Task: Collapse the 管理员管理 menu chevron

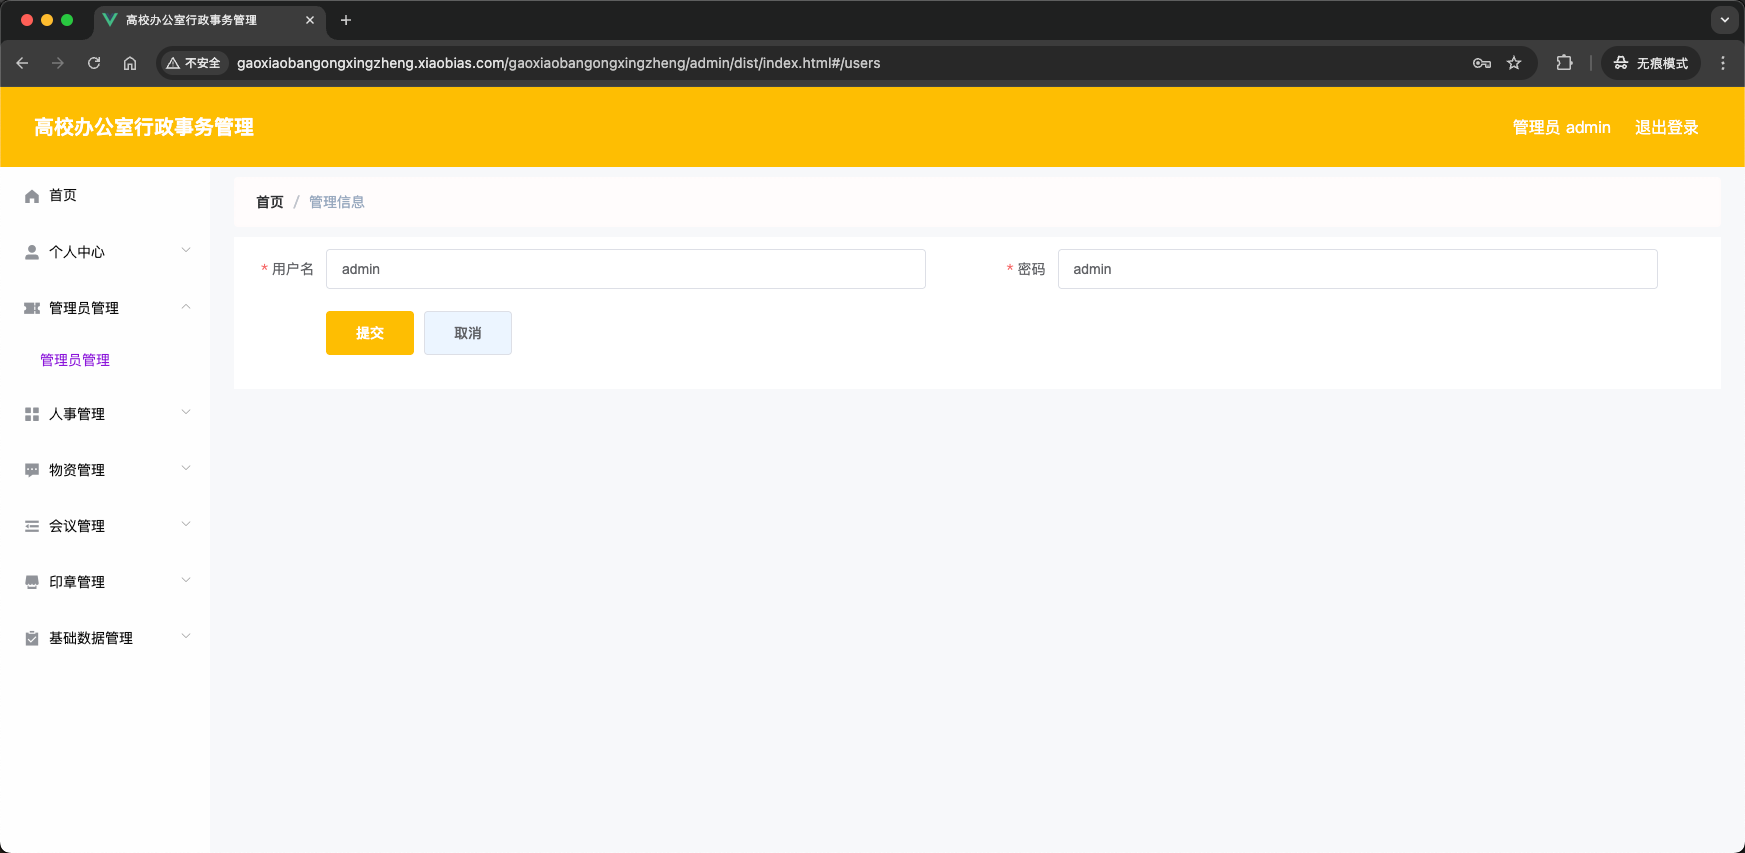Action: pyautogui.click(x=186, y=306)
